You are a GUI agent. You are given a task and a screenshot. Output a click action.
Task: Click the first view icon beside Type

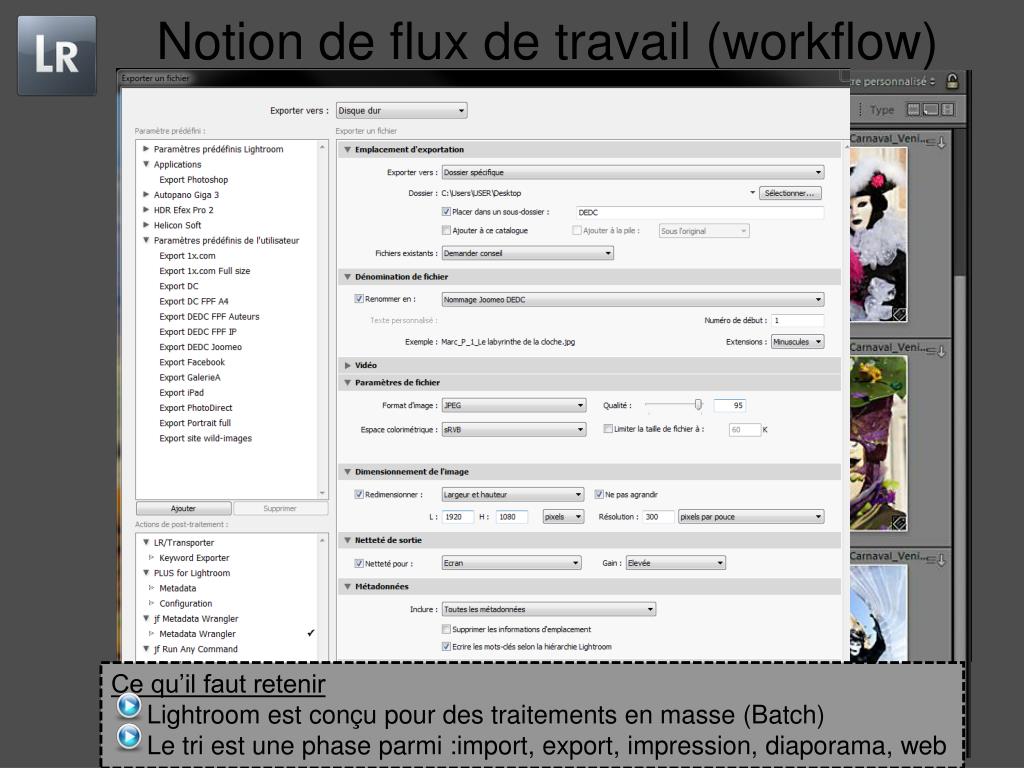coord(914,110)
